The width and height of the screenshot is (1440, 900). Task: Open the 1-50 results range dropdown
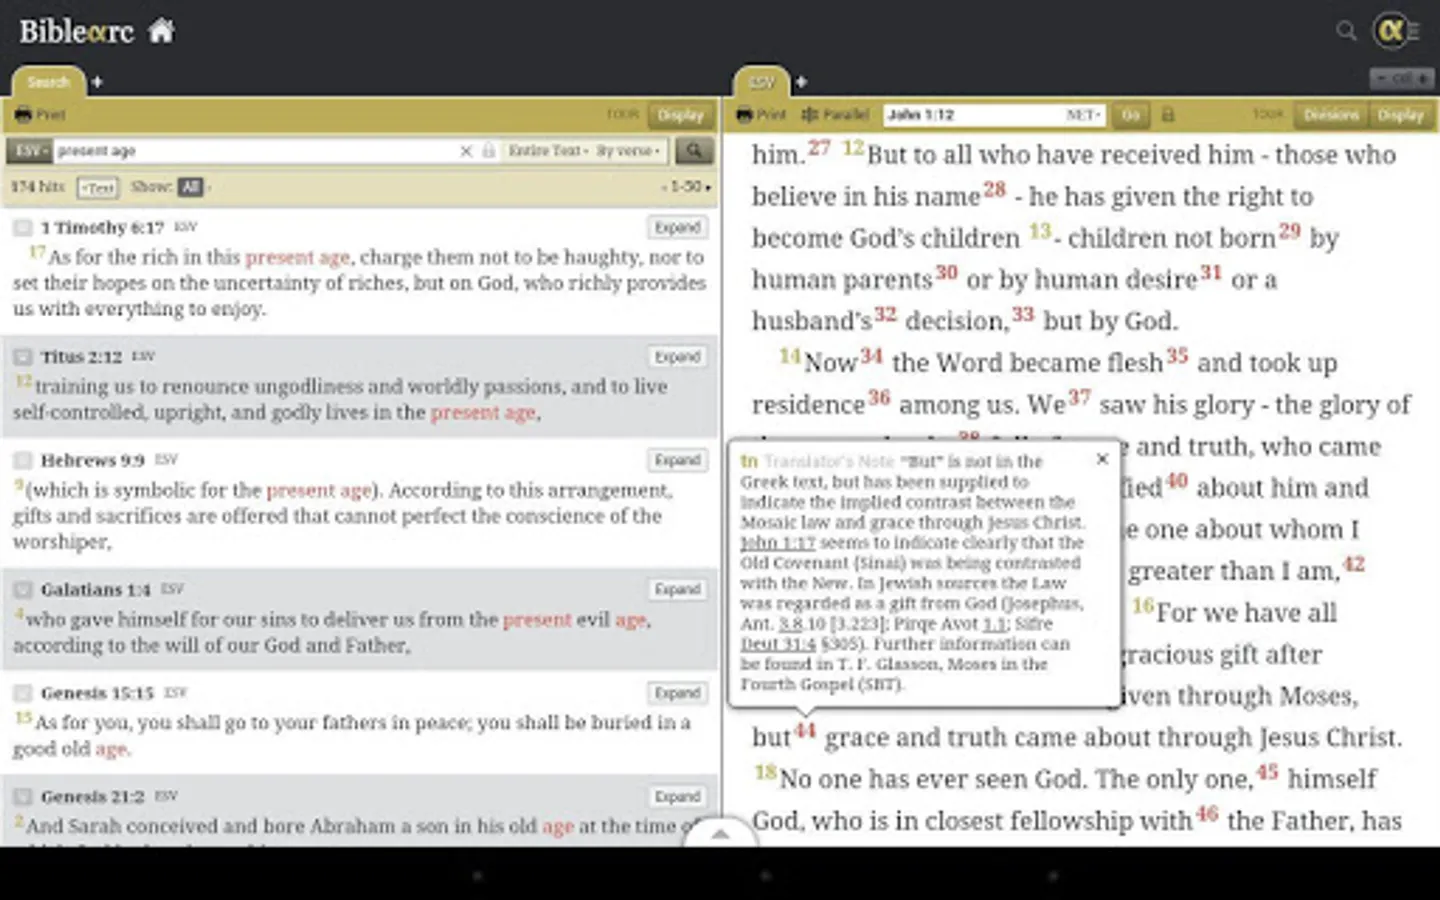tap(687, 187)
